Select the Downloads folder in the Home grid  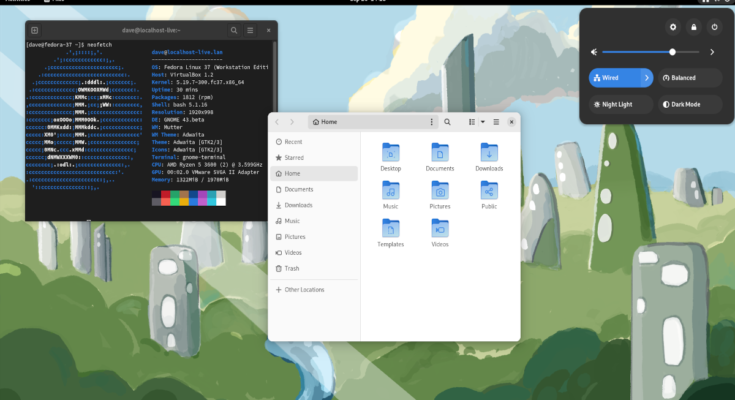point(489,157)
